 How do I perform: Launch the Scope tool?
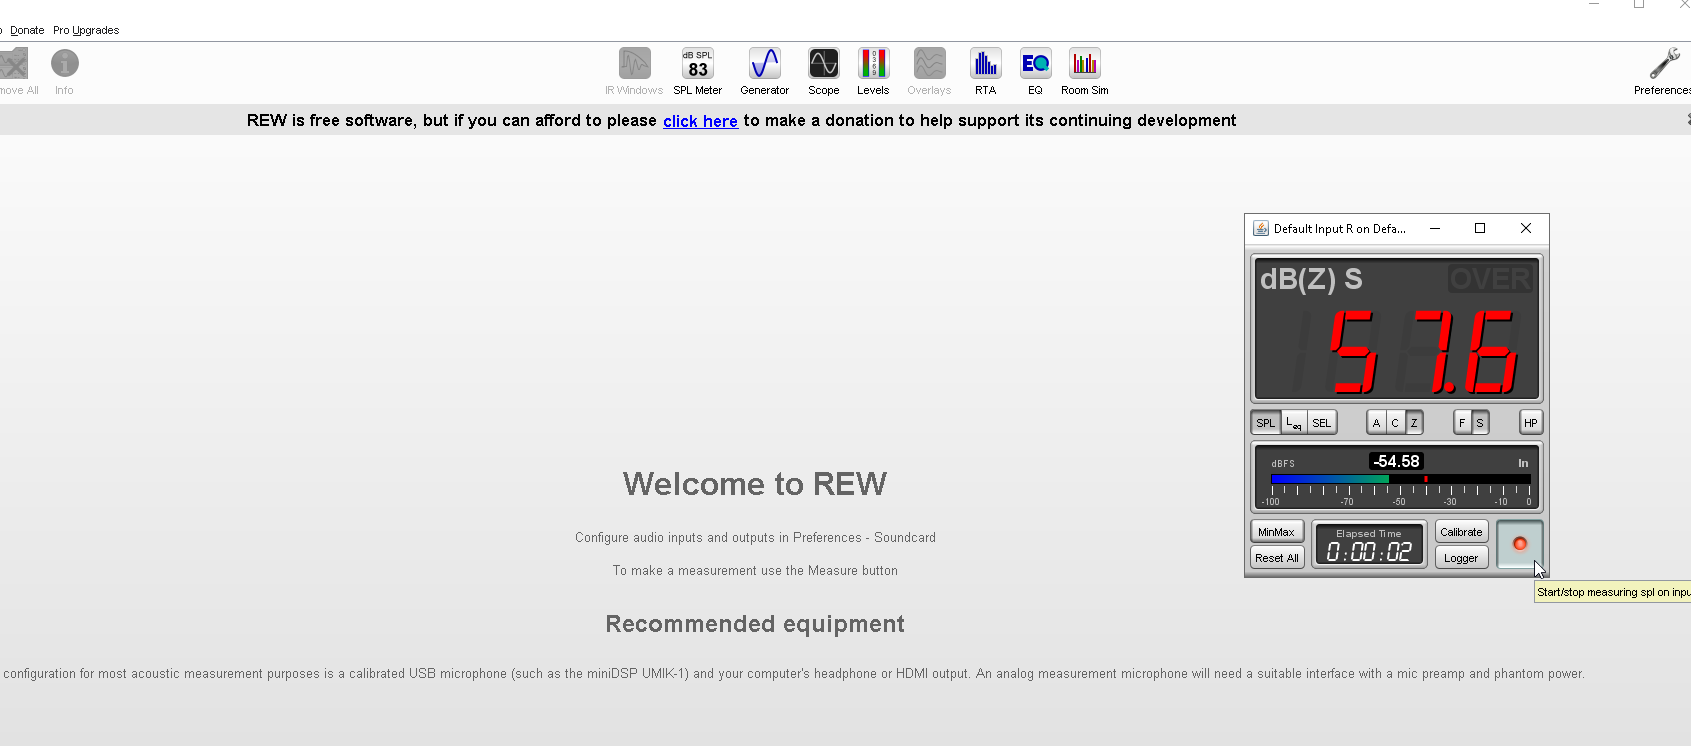[x=823, y=71]
